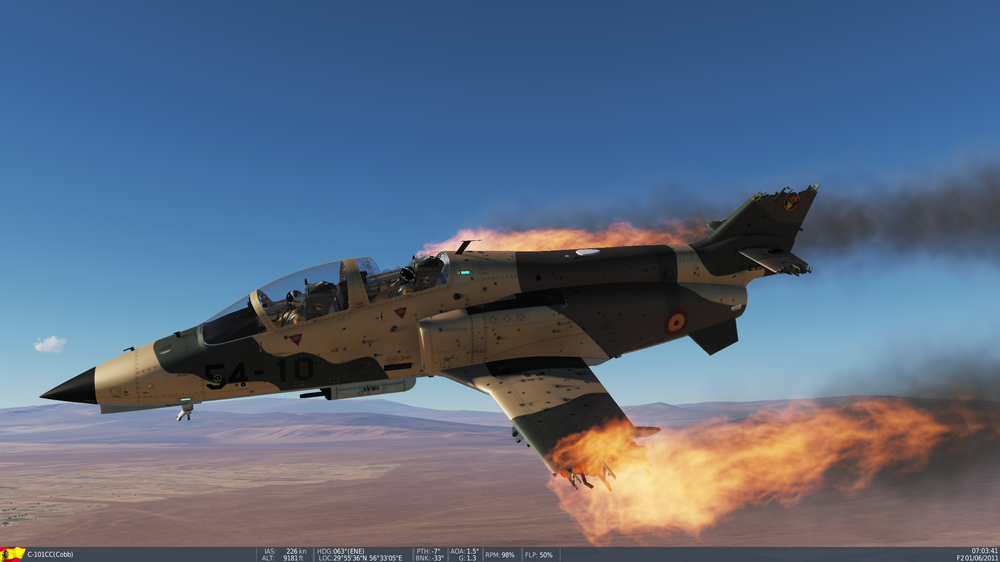1000x562 pixels.
Task: Select the aircraft name C-101CC(Cobb)
Action: pyautogui.click(x=50, y=554)
